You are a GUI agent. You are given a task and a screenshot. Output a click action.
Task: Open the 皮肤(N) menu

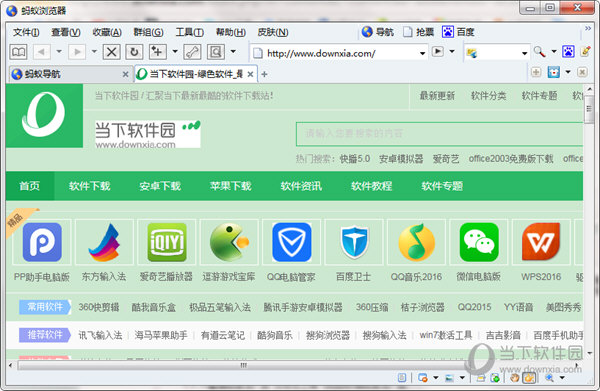coord(272,32)
